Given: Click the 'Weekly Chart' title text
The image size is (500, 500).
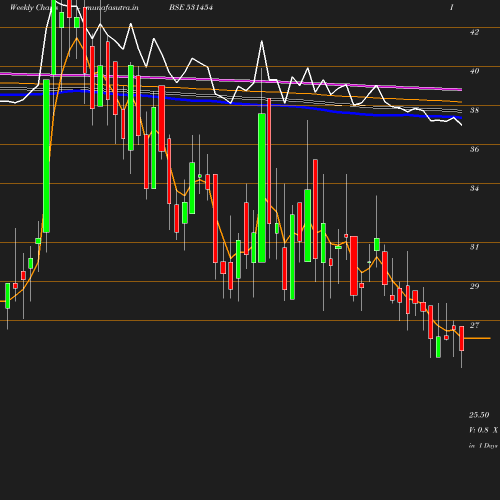Looking at the screenshot, I should click(33, 7).
